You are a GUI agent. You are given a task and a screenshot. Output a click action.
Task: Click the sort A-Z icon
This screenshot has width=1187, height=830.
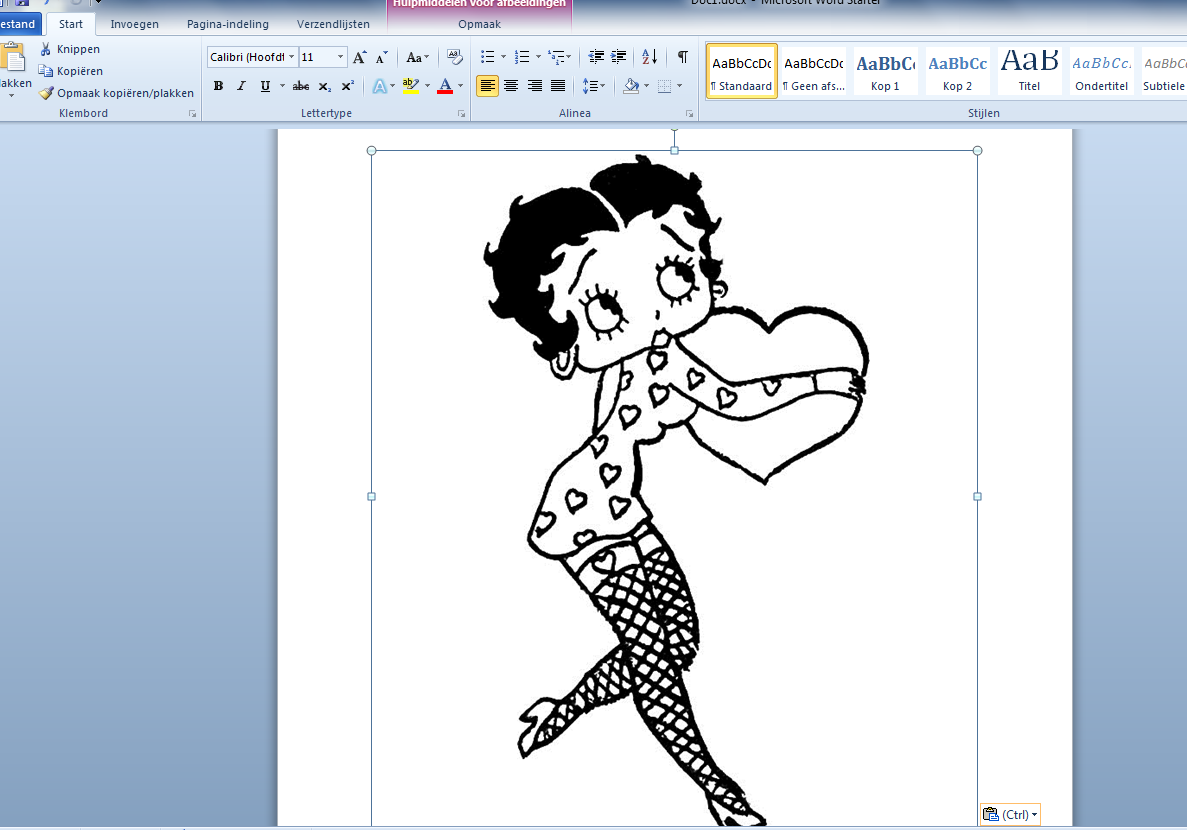pos(650,57)
